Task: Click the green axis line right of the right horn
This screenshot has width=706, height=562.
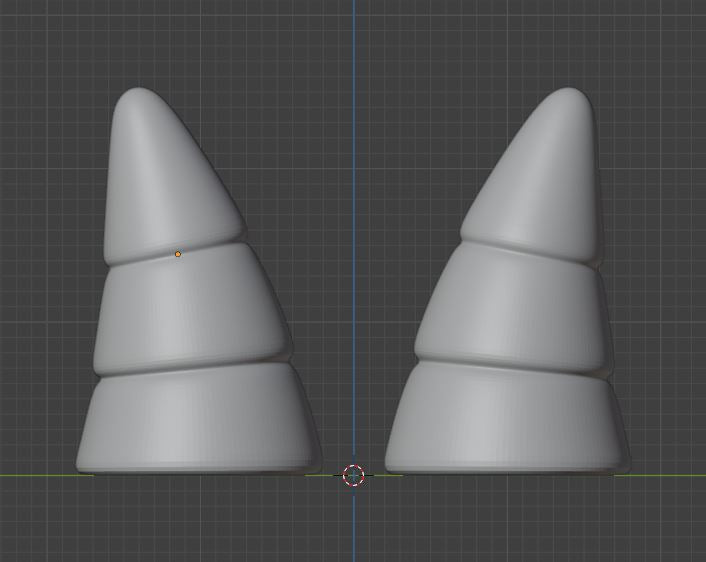Action: [670, 475]
